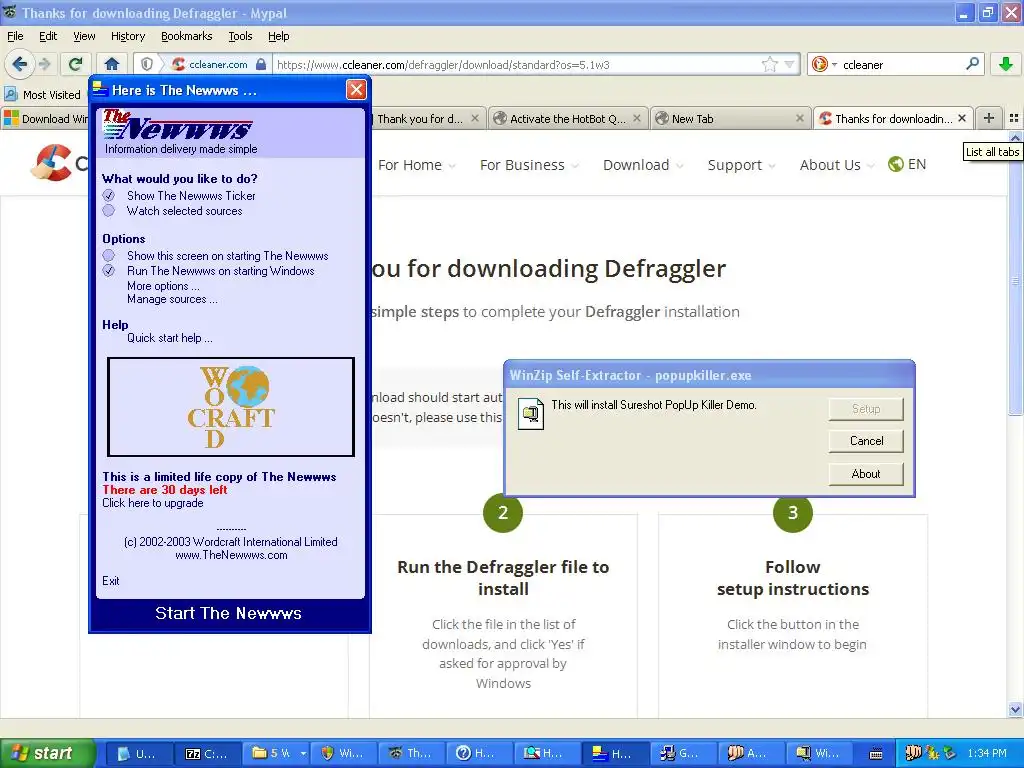
Task: Reload the current page
Action: 76,64
